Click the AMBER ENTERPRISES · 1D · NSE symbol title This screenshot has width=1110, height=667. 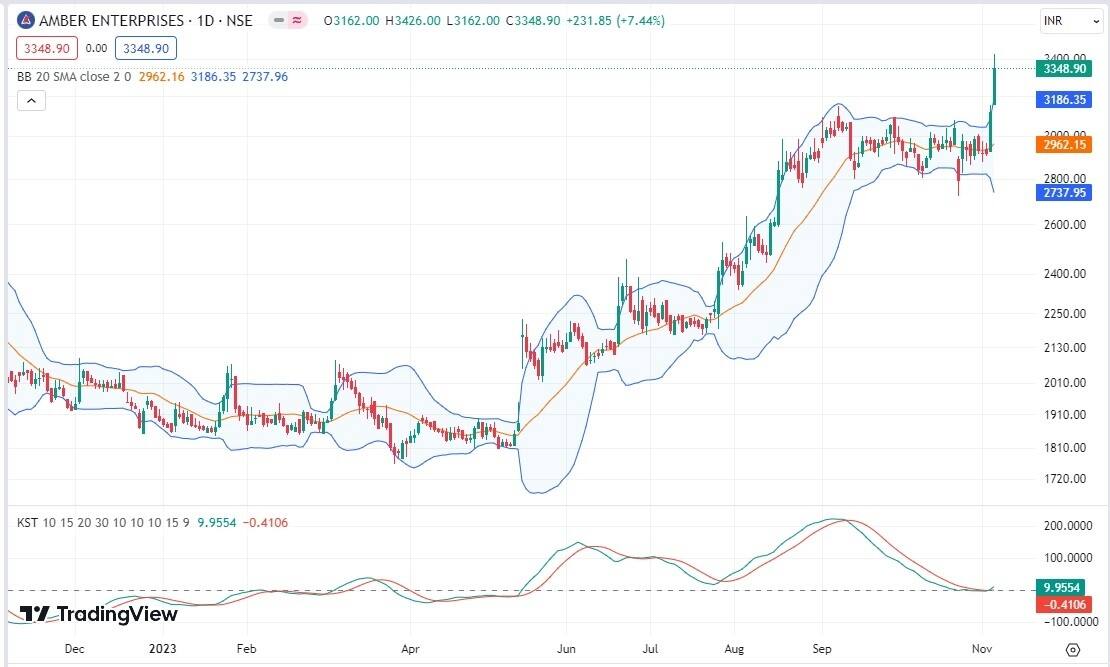(x=146, y=21)
